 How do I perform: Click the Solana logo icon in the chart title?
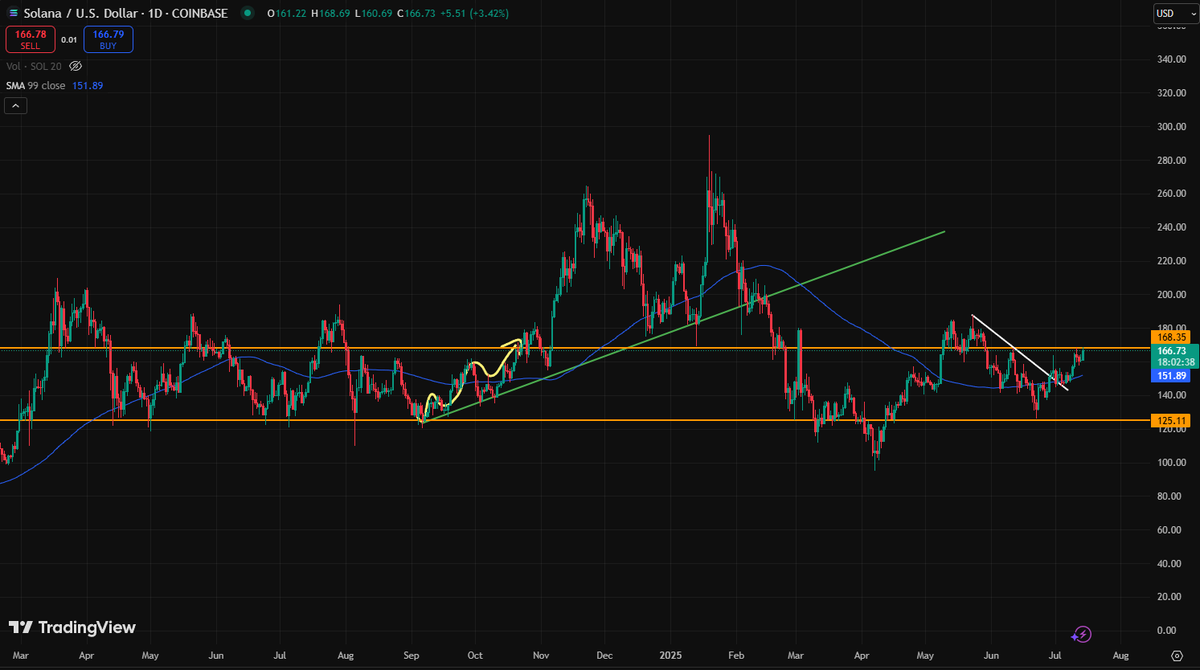pos(12,13)
